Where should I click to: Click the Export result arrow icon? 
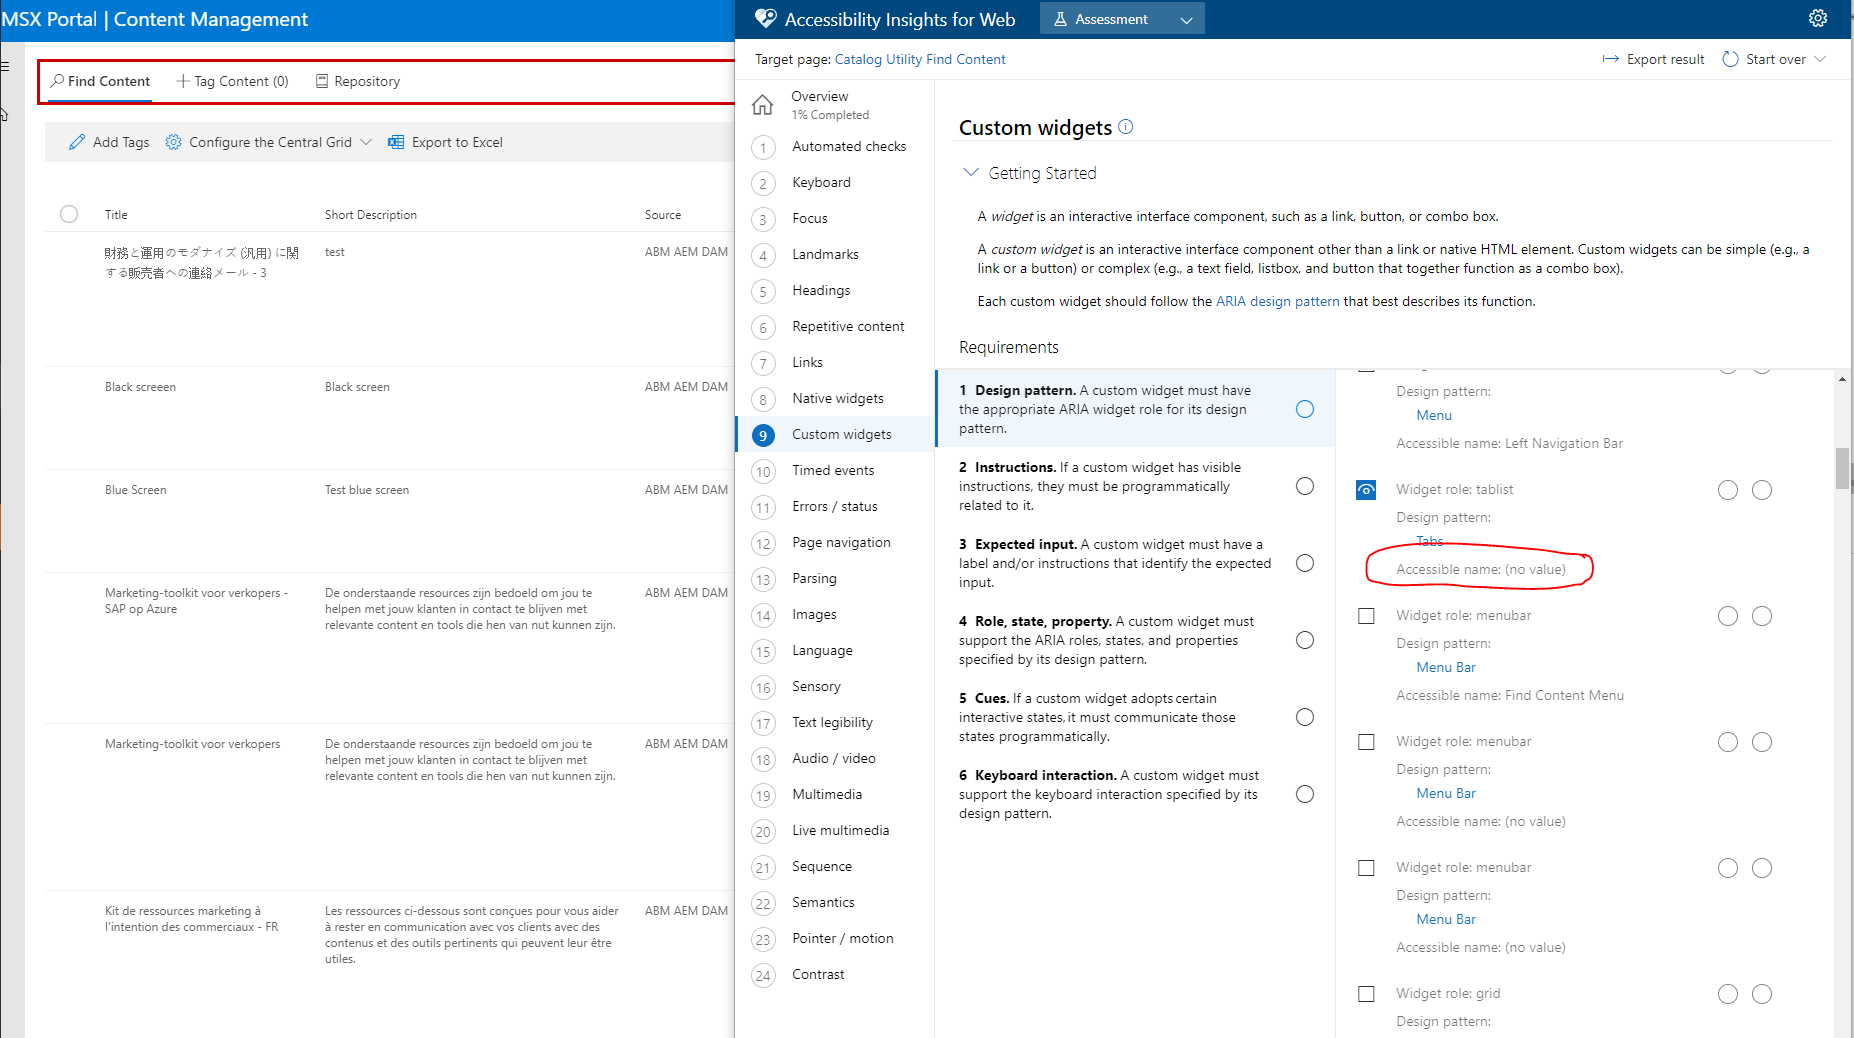(1611, 59)
